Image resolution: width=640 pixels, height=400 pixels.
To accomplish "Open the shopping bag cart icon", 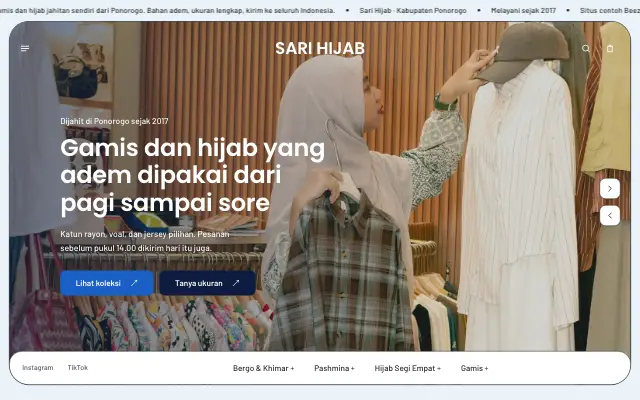I will (610, 49).
